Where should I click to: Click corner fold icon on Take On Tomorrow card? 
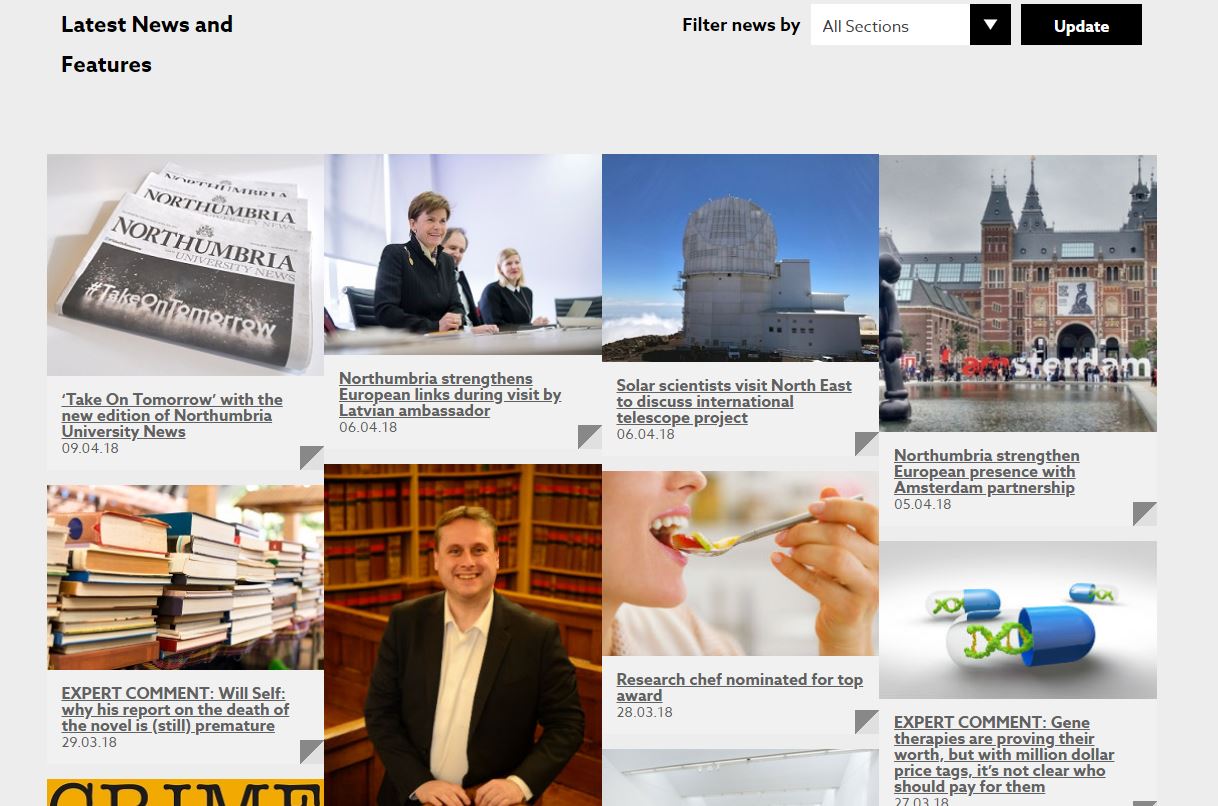312,458
